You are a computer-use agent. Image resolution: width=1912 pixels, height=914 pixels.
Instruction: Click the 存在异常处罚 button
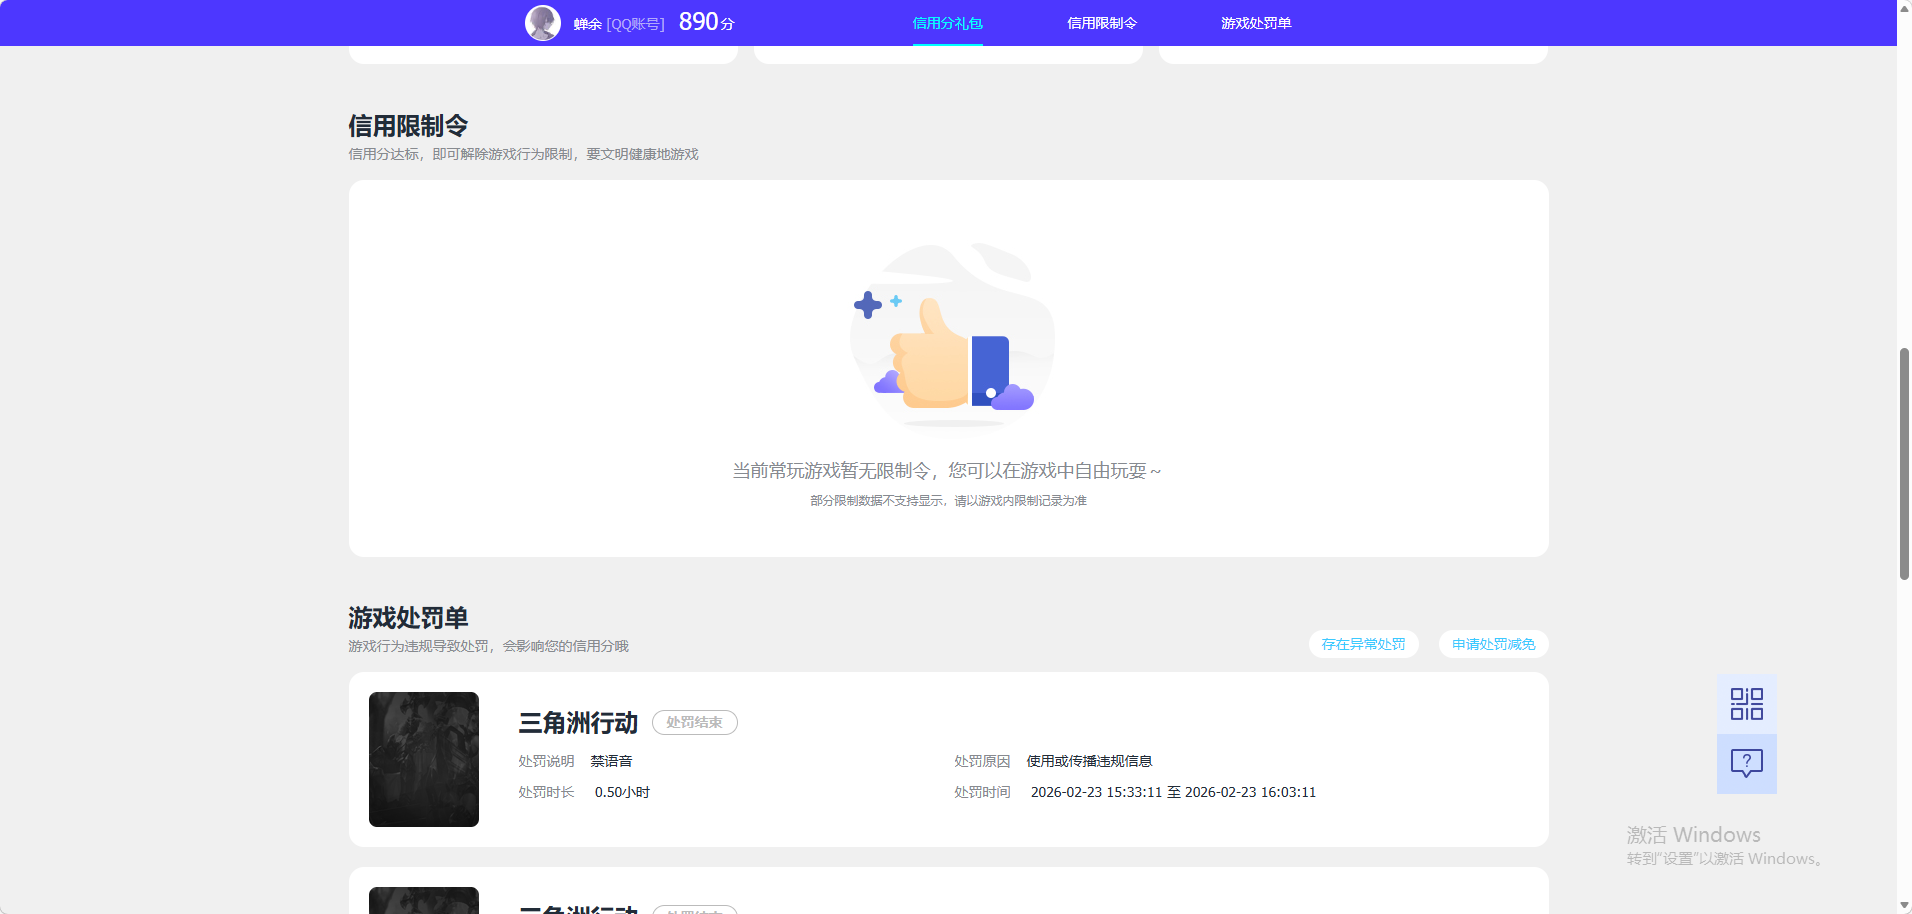1363,644
